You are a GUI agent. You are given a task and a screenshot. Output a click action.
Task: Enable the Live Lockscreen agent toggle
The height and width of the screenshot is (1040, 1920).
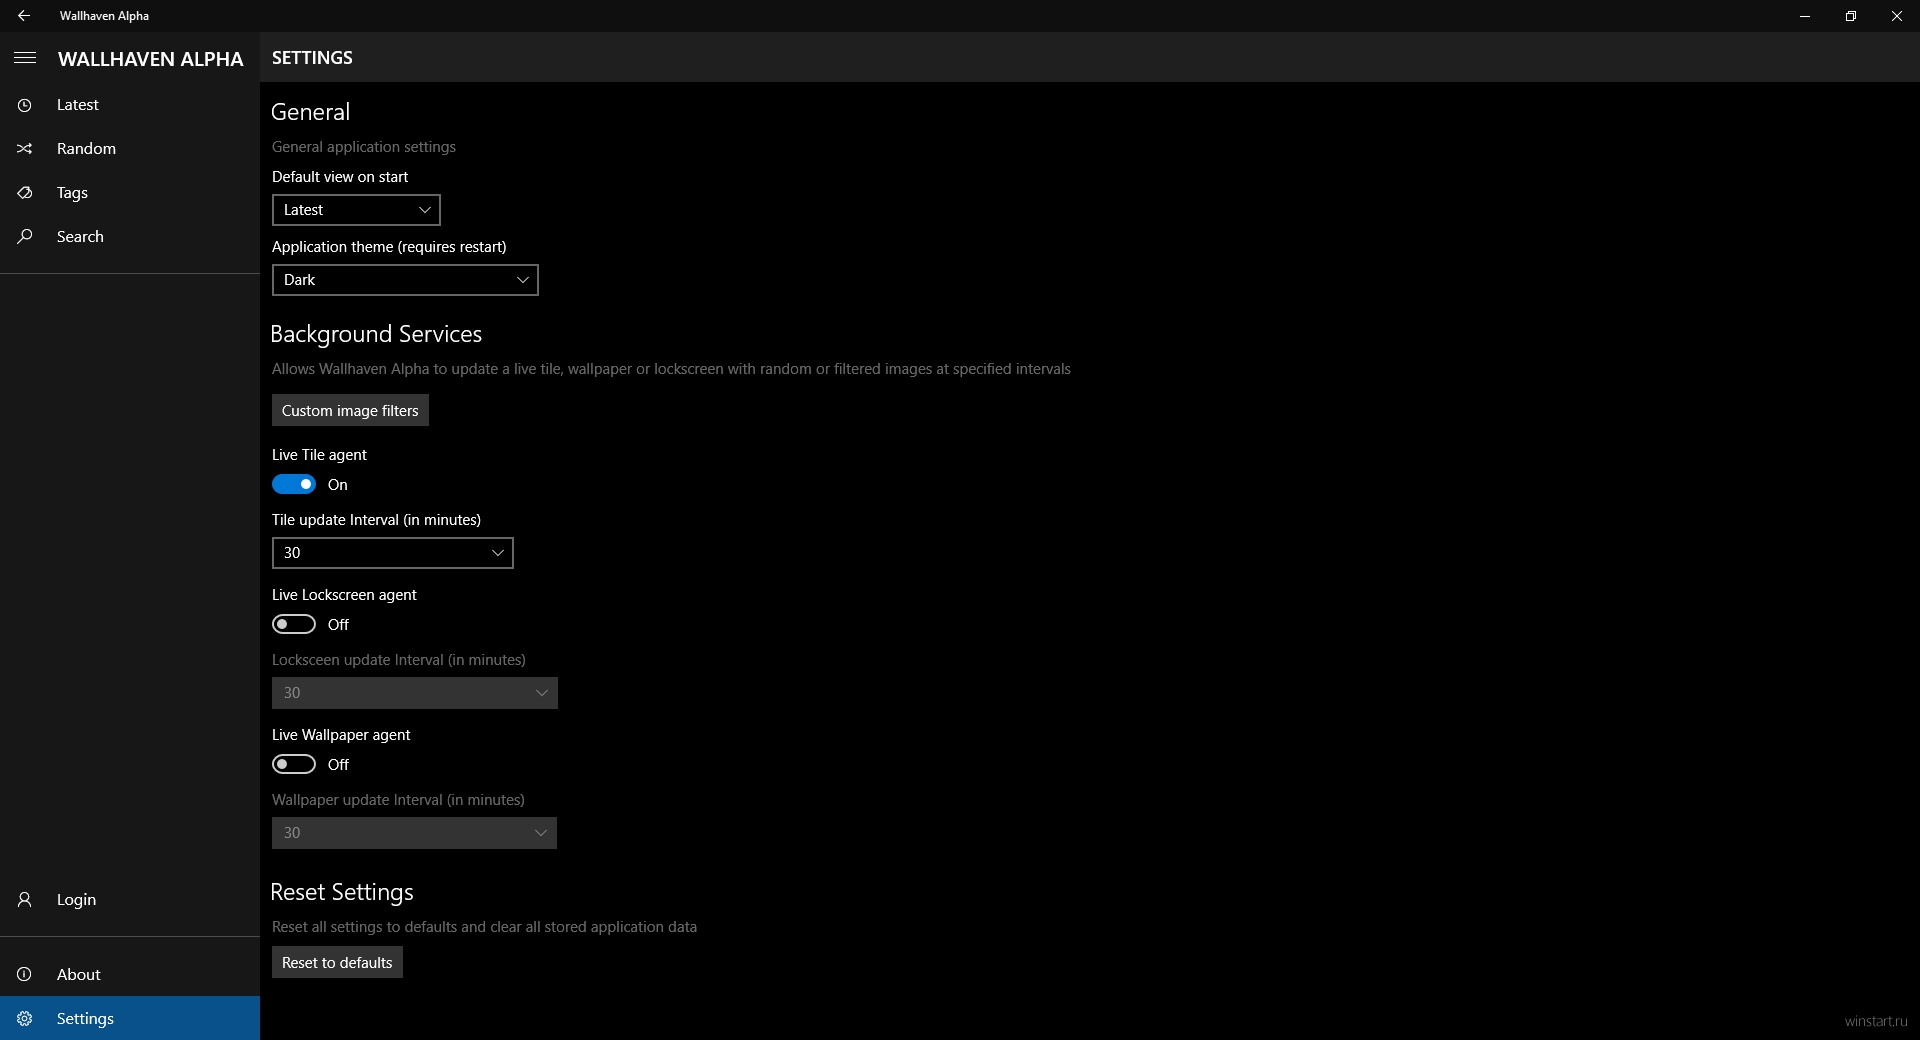coord(294,625)
